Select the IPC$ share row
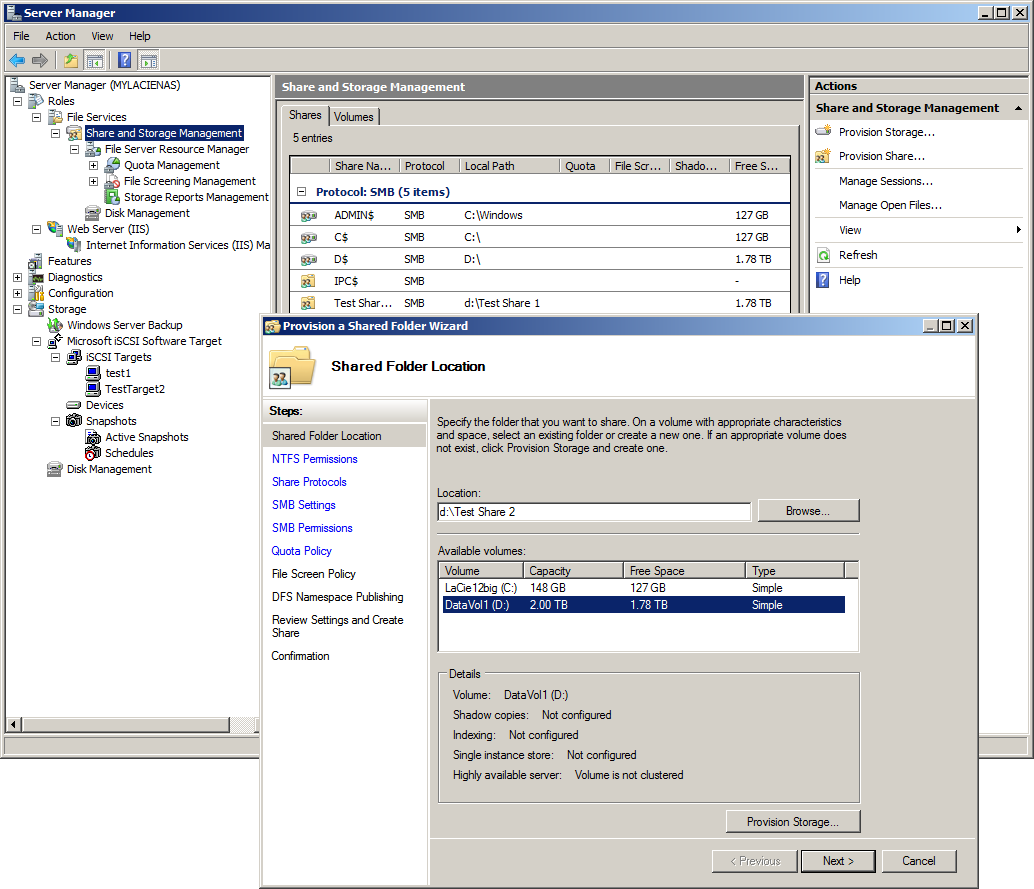This screenshot has width=1034, height=889. coord(539,281)
